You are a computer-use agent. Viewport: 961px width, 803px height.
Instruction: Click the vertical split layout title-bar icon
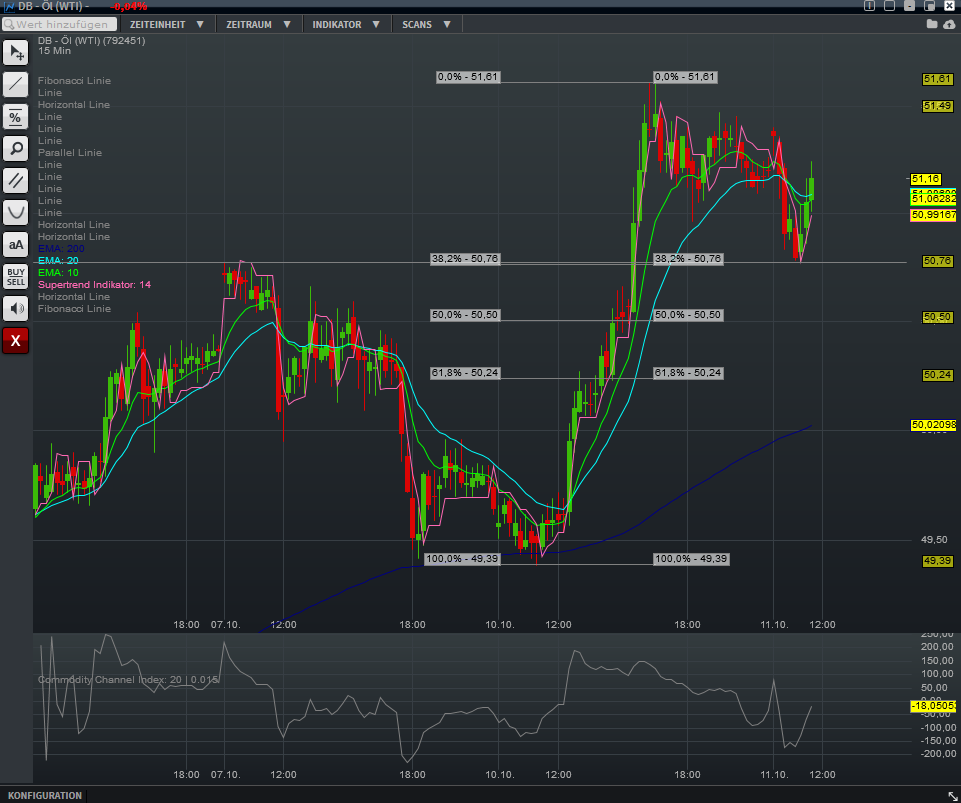(869, 6)
